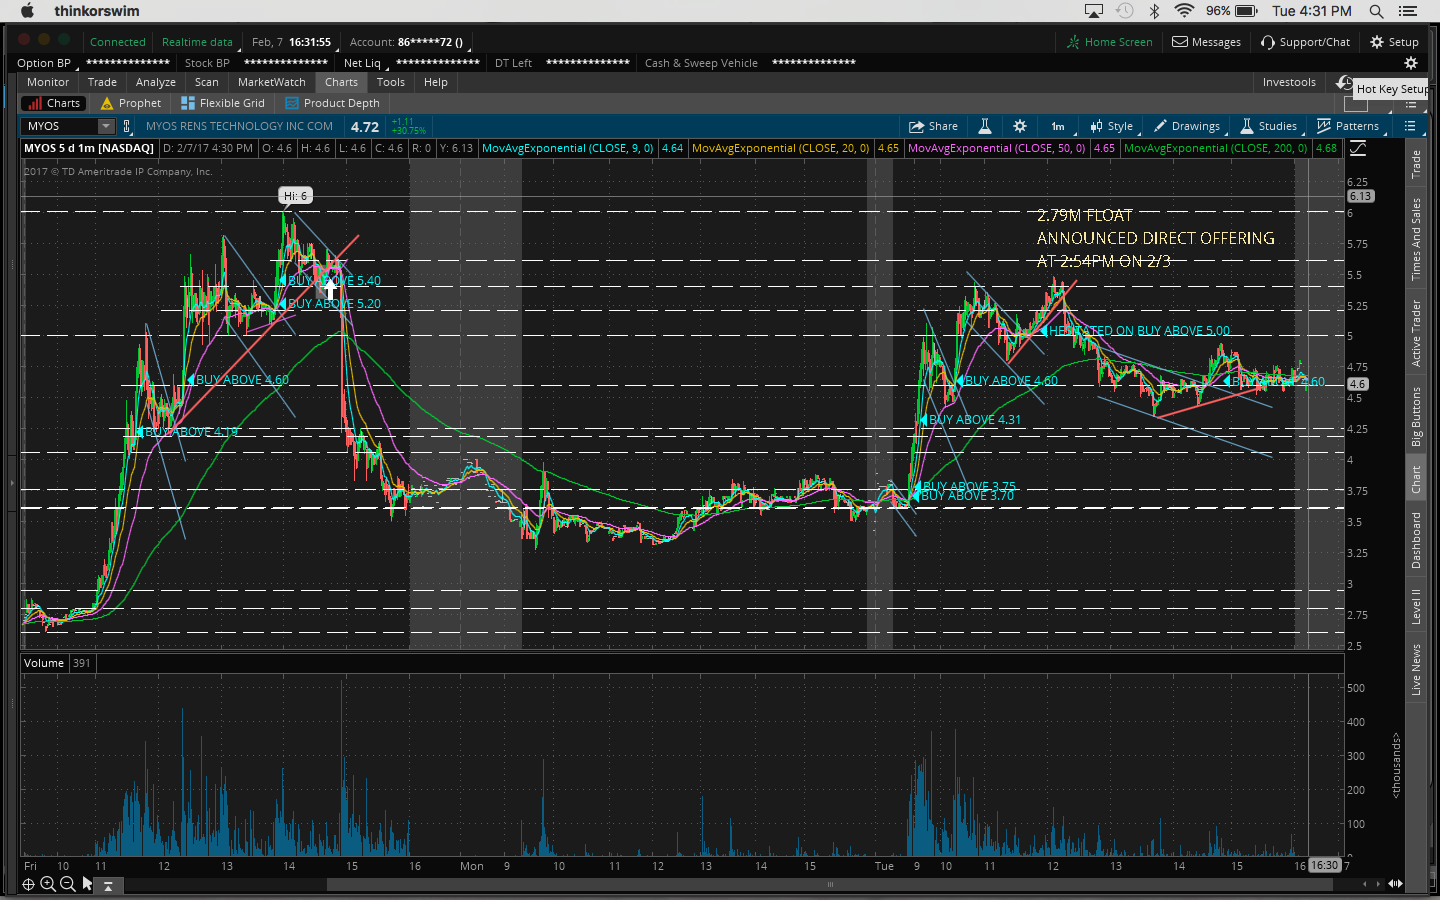Click the zoom in magnifier icon
This screenshot has width=1440, height=900.
(48, 884)
